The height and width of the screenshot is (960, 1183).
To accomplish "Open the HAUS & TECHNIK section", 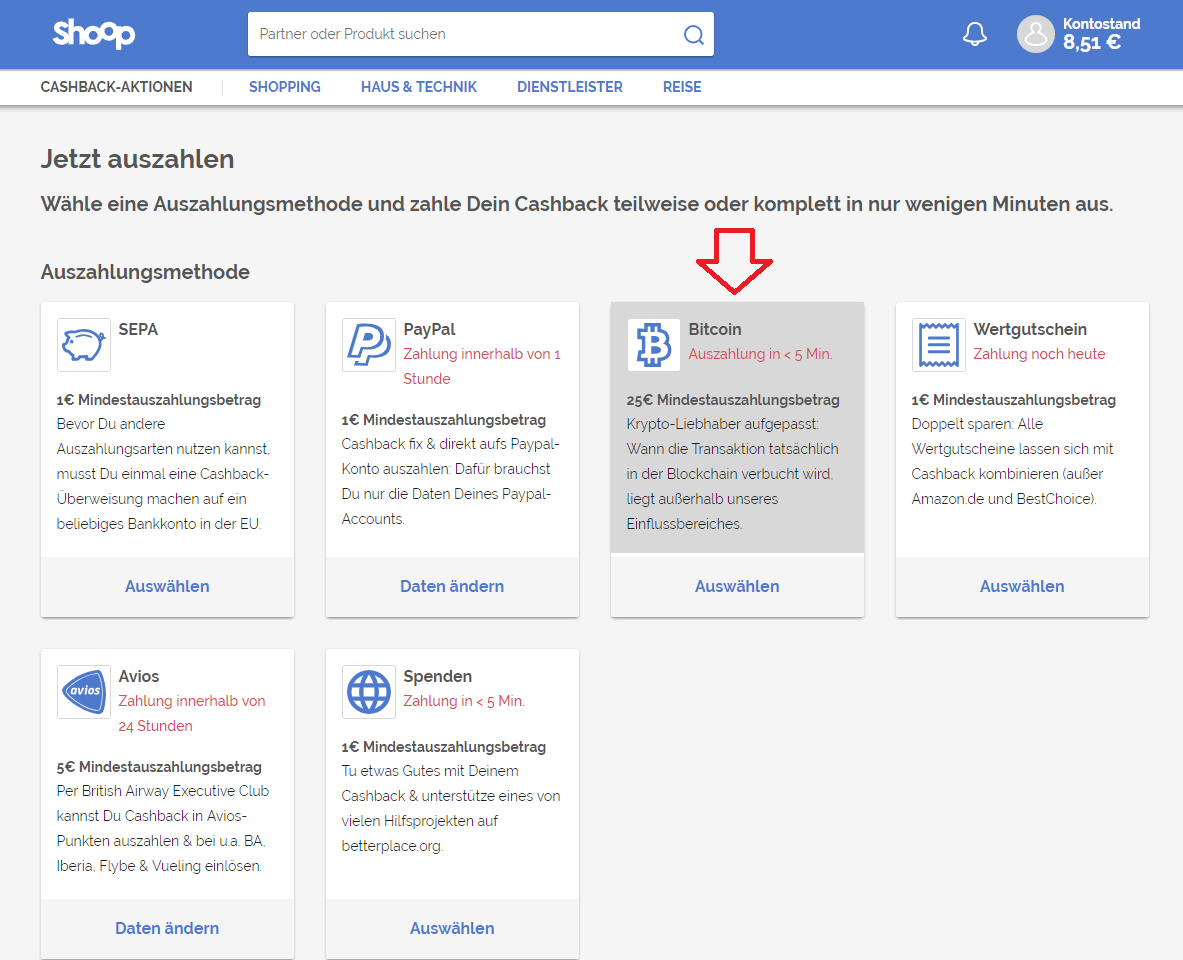I will 419,87.
